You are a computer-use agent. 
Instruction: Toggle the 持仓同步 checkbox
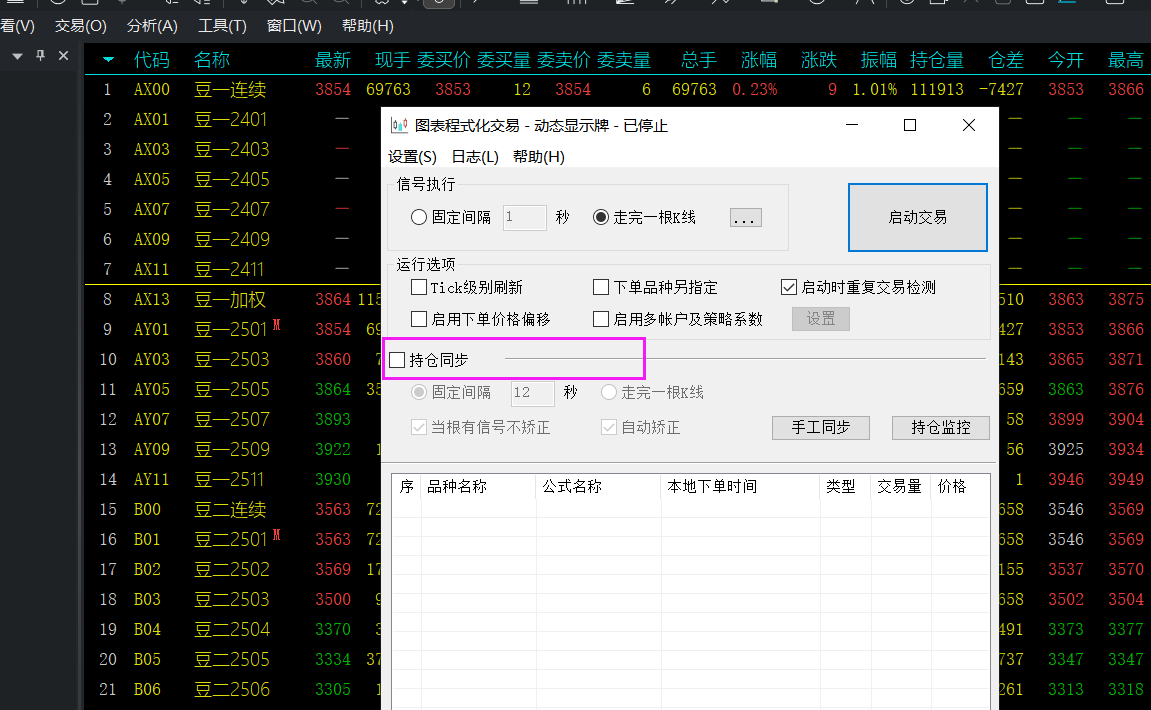coord(398,360)
